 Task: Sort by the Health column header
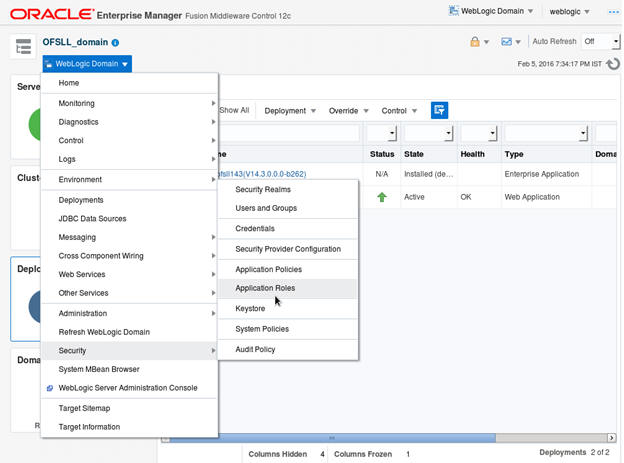[472, 154]
